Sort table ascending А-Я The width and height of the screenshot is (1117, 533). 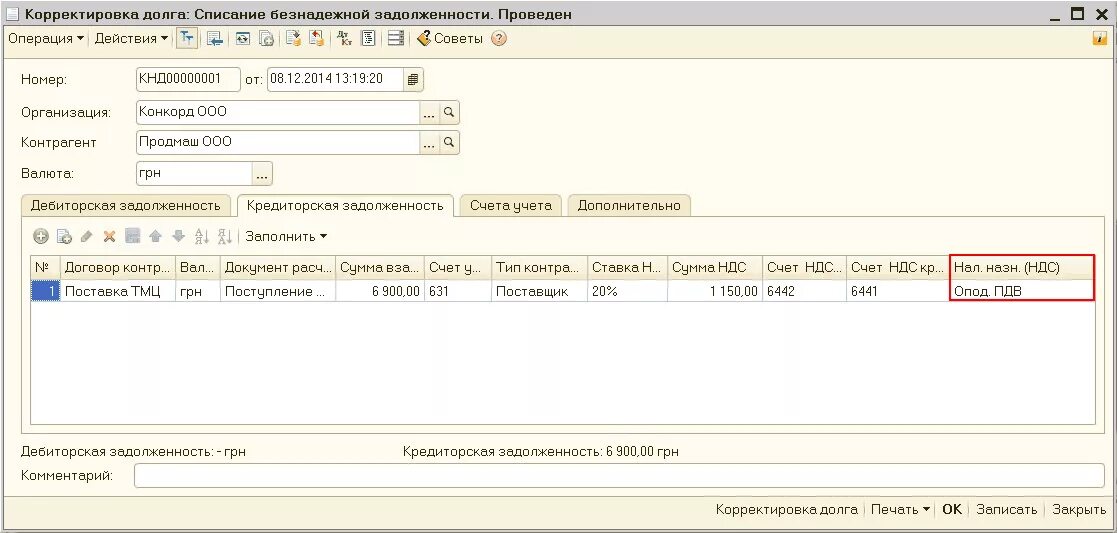click(x=202, y=237)
